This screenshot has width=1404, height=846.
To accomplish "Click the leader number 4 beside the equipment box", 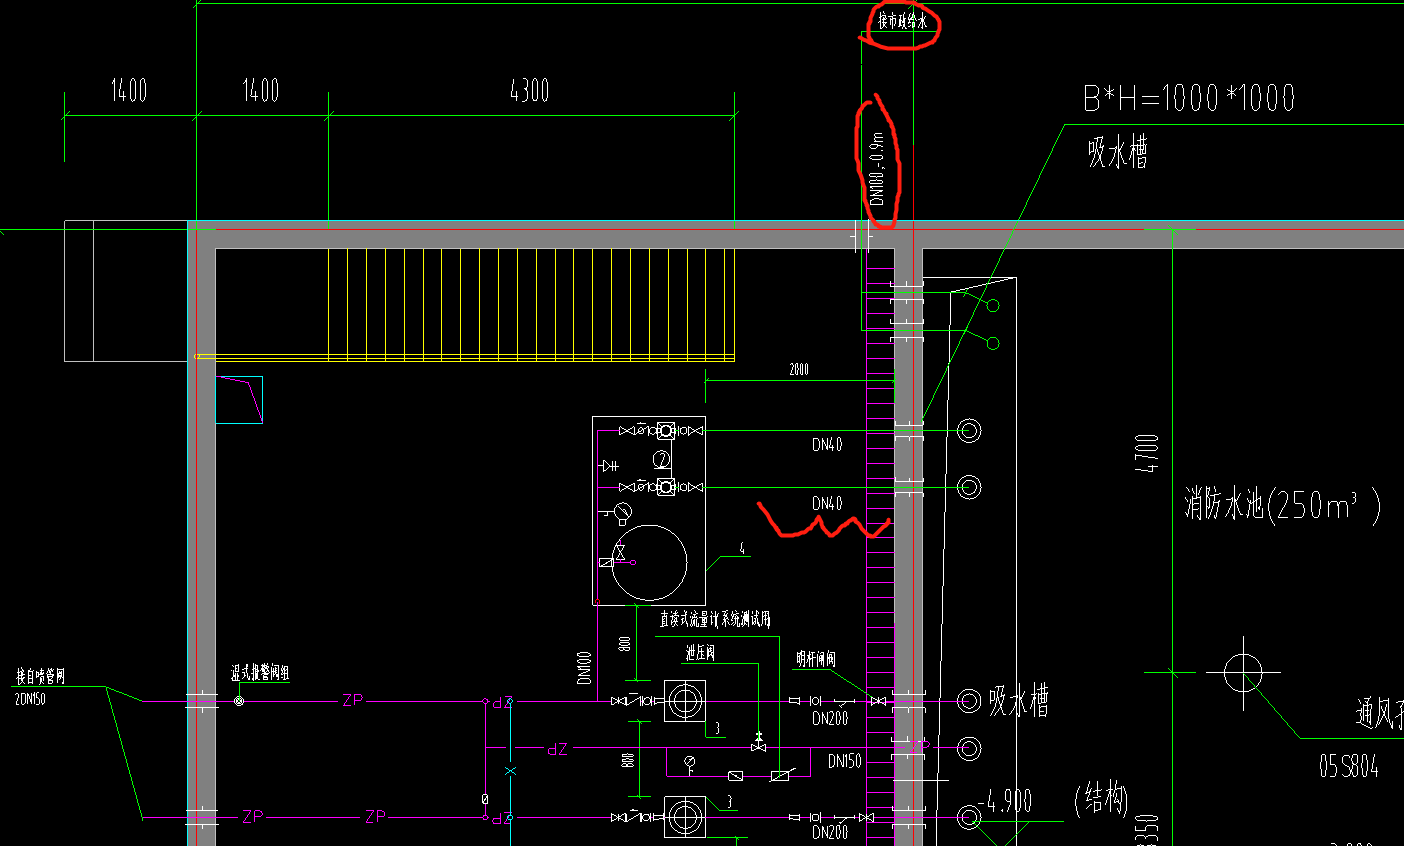I will pyautogui.click(x=742, y=549).
